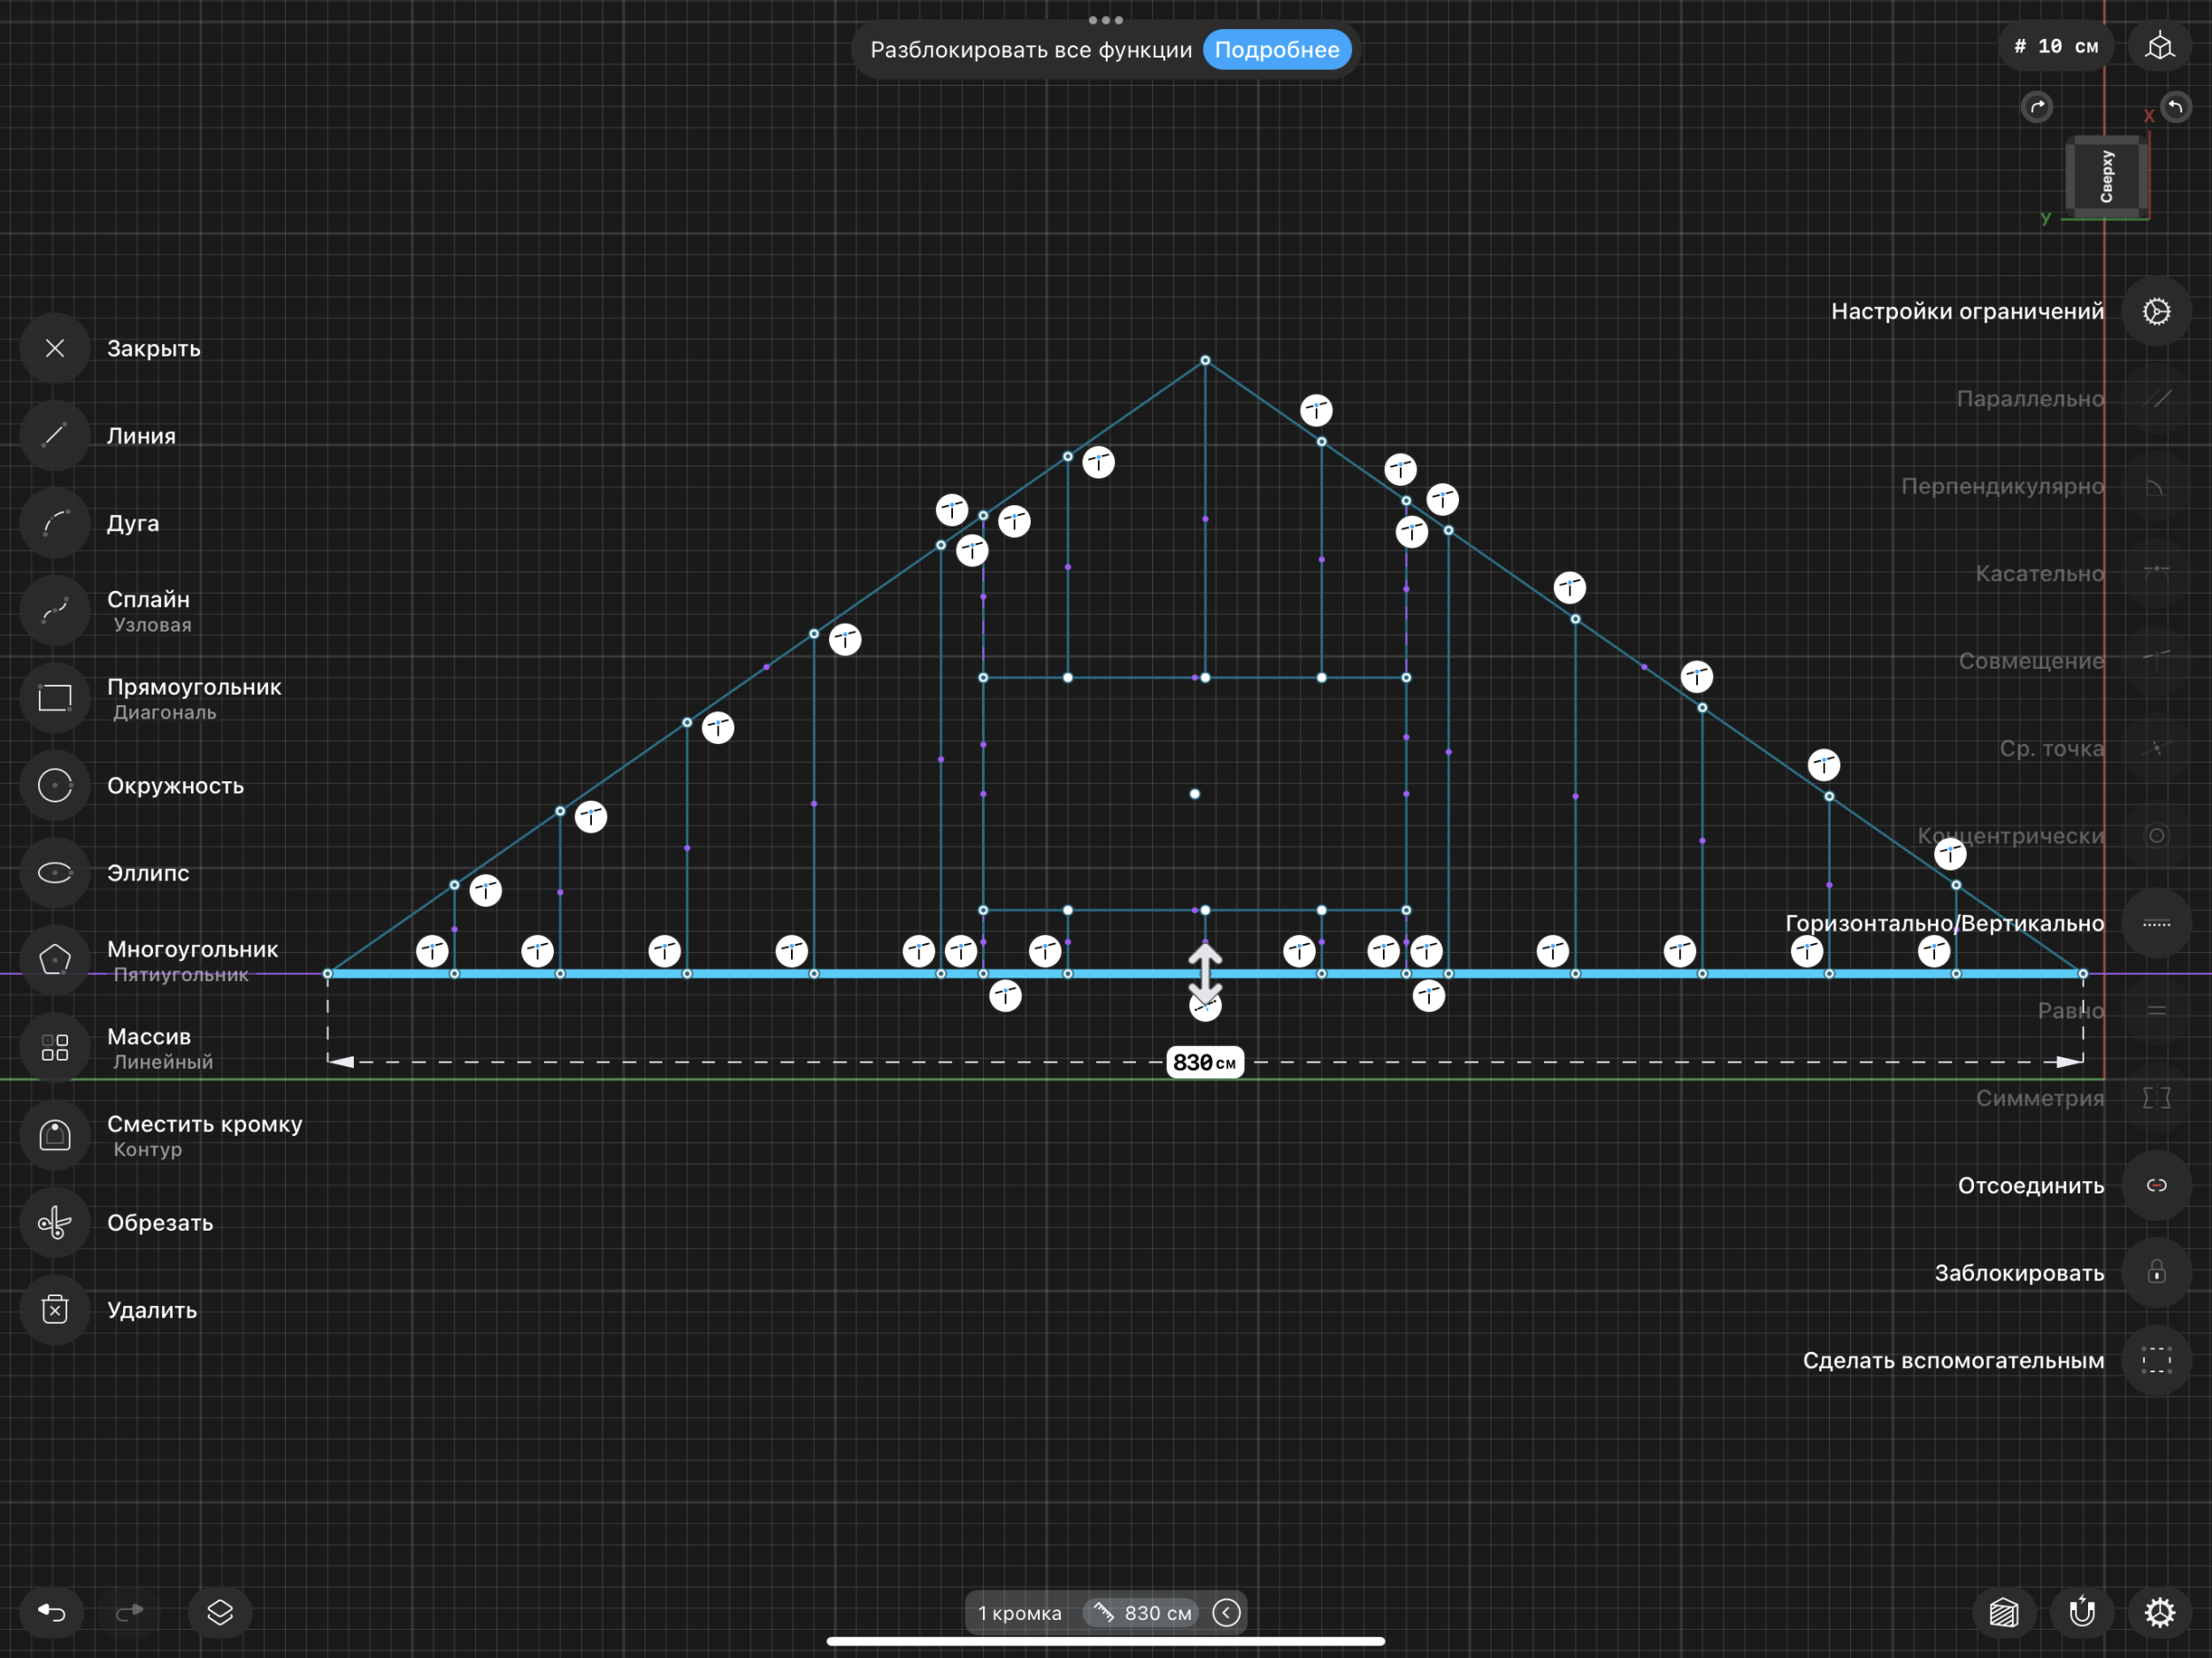
Task: Toggle Заблокировать lock constraint
Action: (2156, 1272)
